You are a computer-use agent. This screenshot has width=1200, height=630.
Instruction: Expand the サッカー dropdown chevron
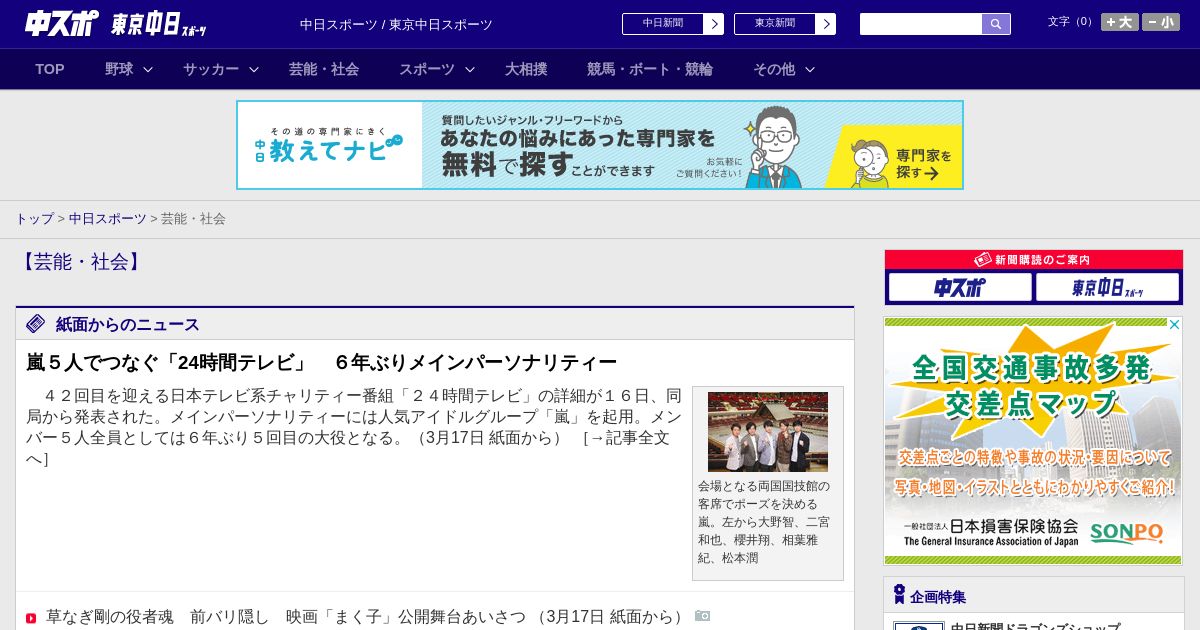[254, 69]
